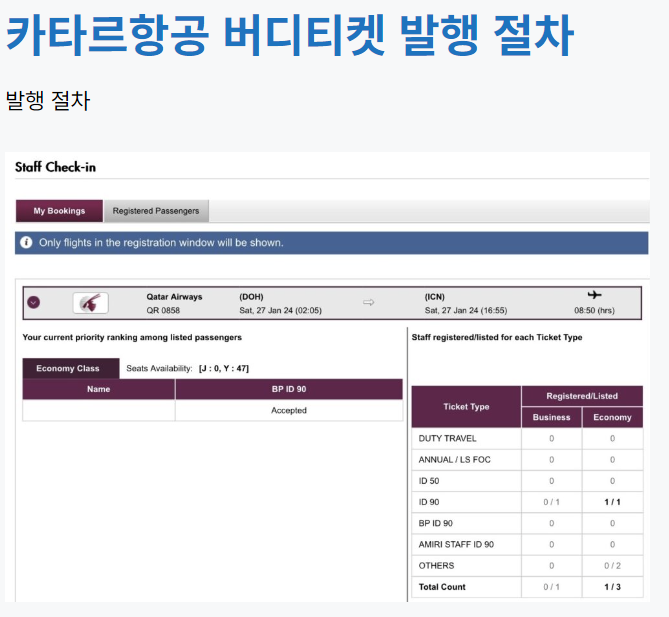The image size is (669, 617).
Task: Click the 08:50 (hrs) duration text
Action: pos(594,311)
